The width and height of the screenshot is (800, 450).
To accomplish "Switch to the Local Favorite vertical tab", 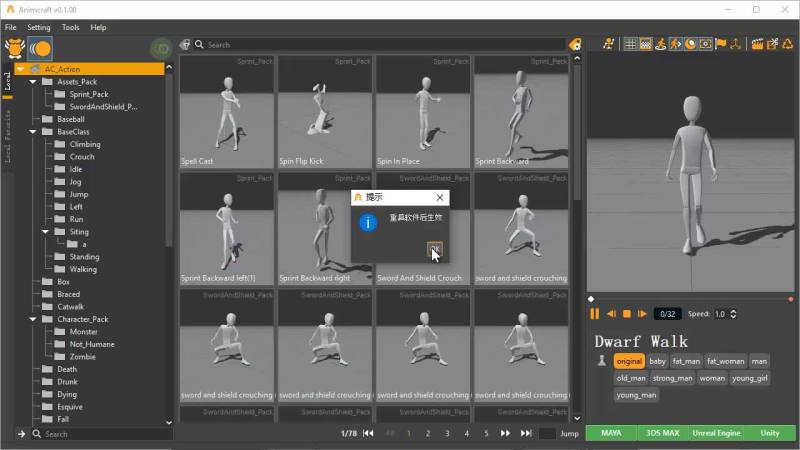I will pos(7,136).
